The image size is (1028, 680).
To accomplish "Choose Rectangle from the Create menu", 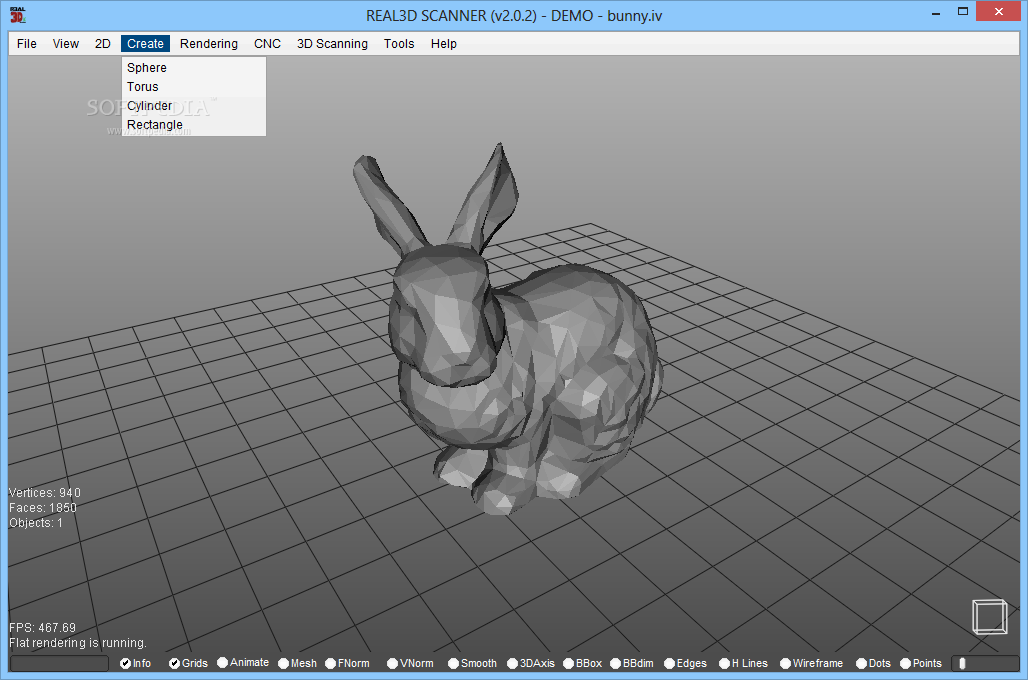I will (x=193, y=125).
